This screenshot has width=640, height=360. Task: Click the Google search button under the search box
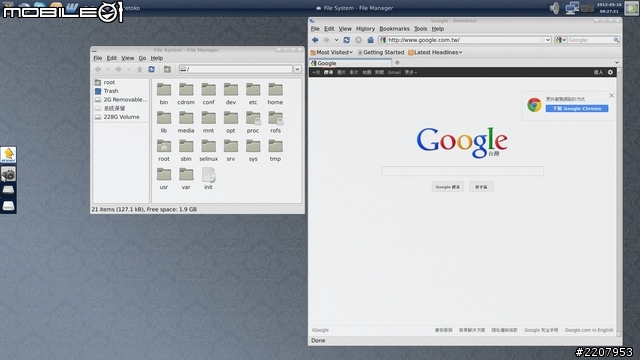click(447, 187)
